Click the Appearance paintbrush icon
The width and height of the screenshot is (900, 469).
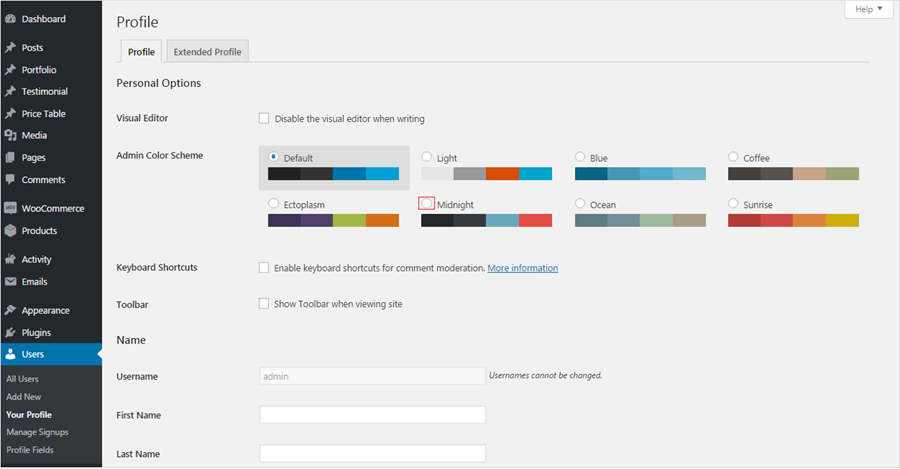click(x=10, y=310)
